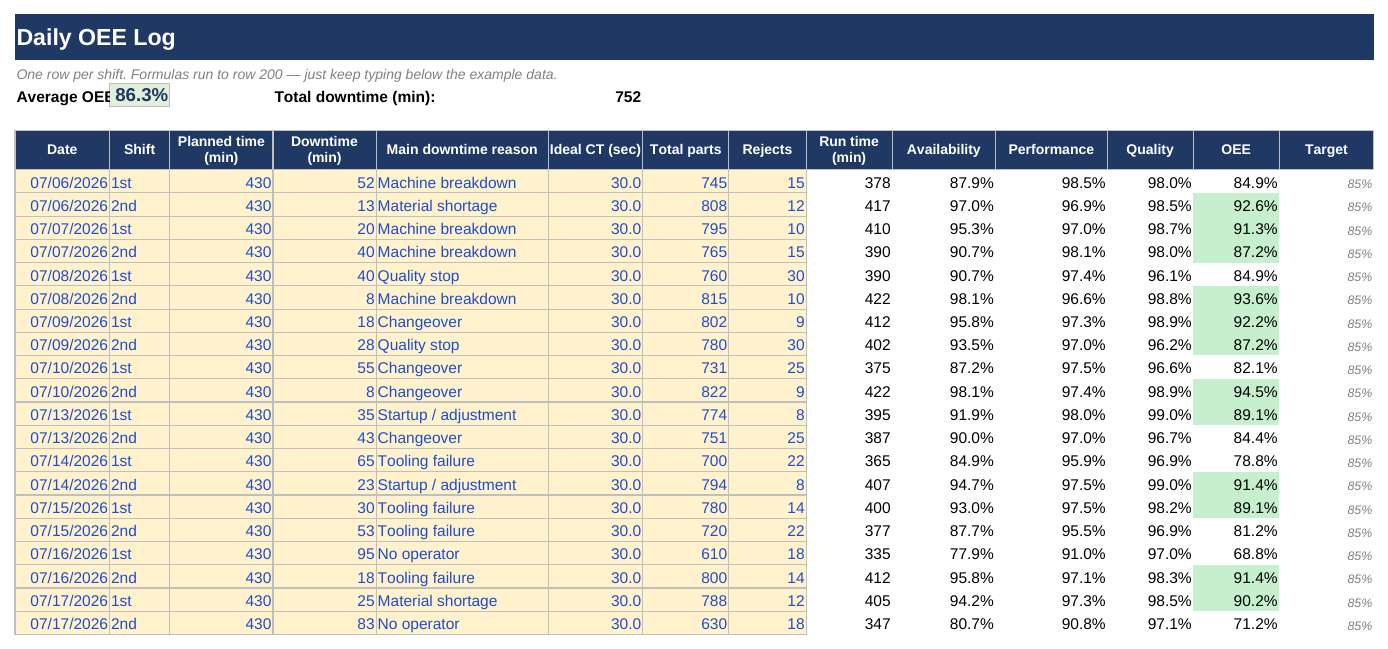The height and width of the screenshot is (649, 1388).
Task: Select total parts cell 630
Action: click(x=685, y=624)
